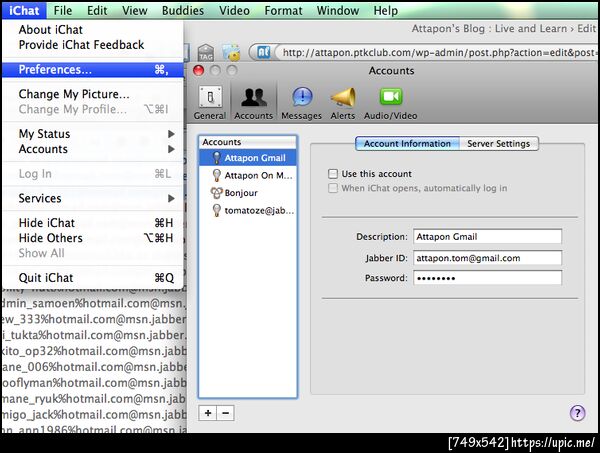Image resolution: width=600 pixels, height=453 pixels.
Task: Open the Help menu
Action: pos(386,10)
